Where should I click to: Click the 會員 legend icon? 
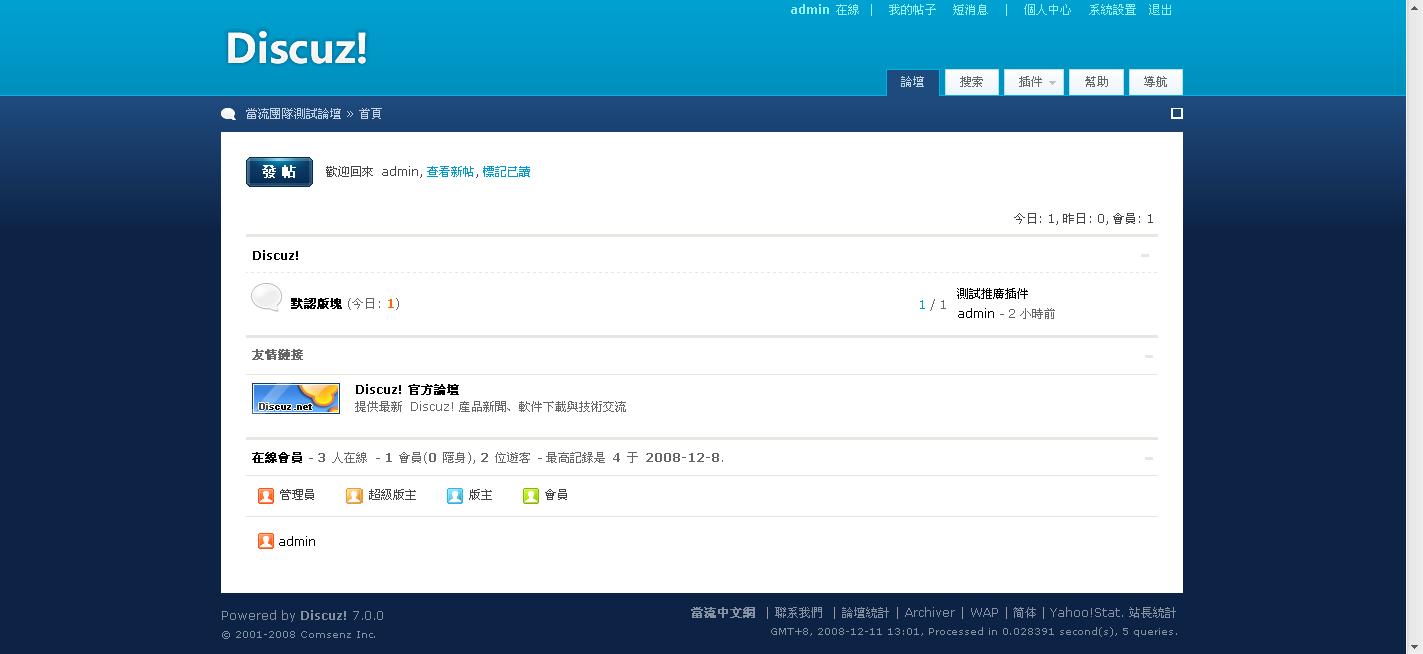click(x=531, y=495)
